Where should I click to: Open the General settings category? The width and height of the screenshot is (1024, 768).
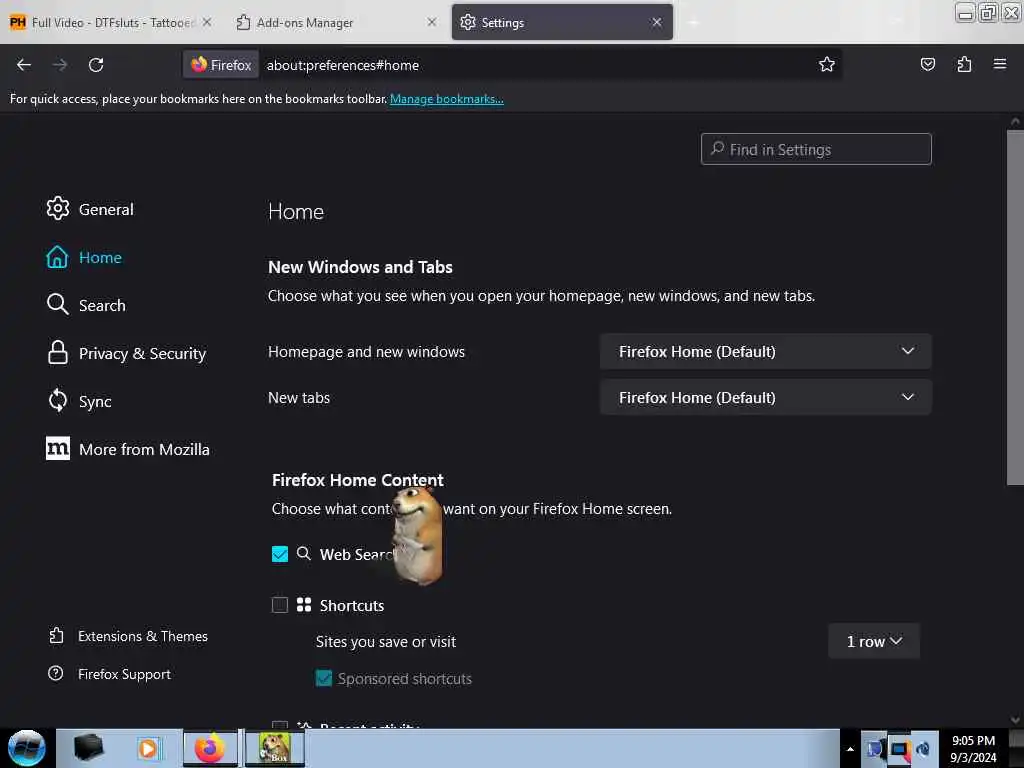(x=106, y=209)
